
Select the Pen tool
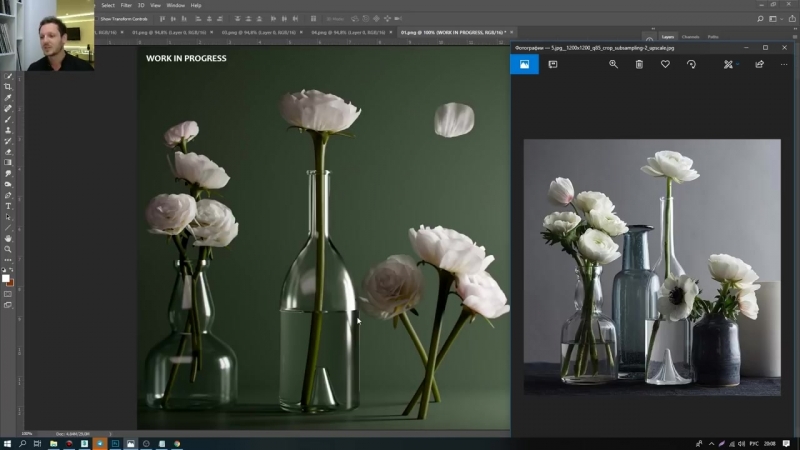point(8,195)
